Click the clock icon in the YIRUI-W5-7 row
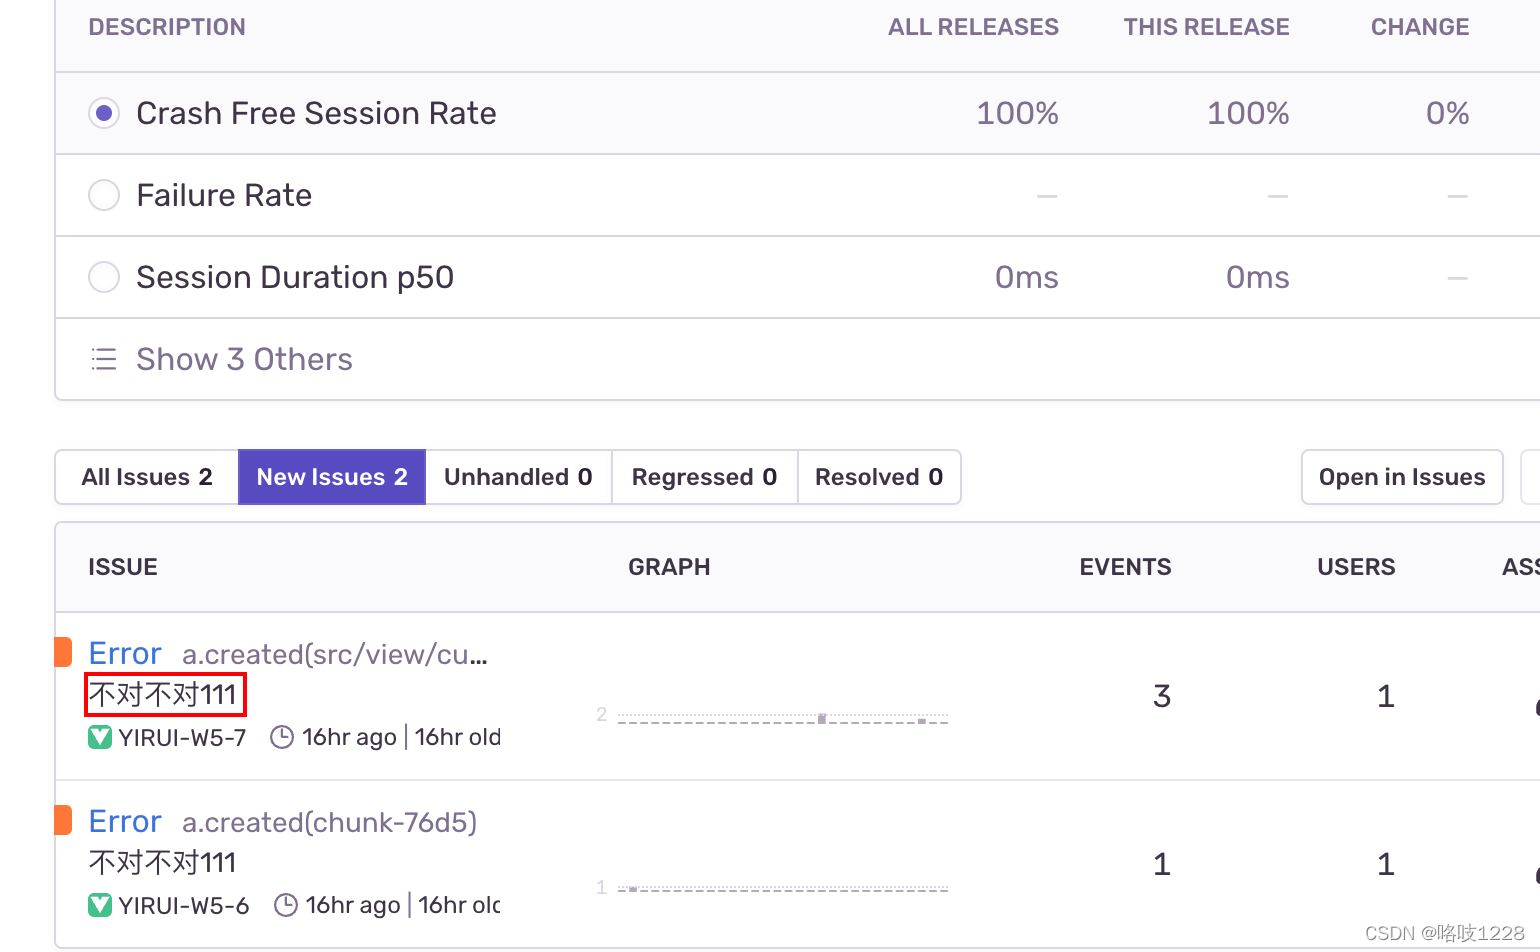Viewport: 1540px width, 952px height. [x=283, y=738]
